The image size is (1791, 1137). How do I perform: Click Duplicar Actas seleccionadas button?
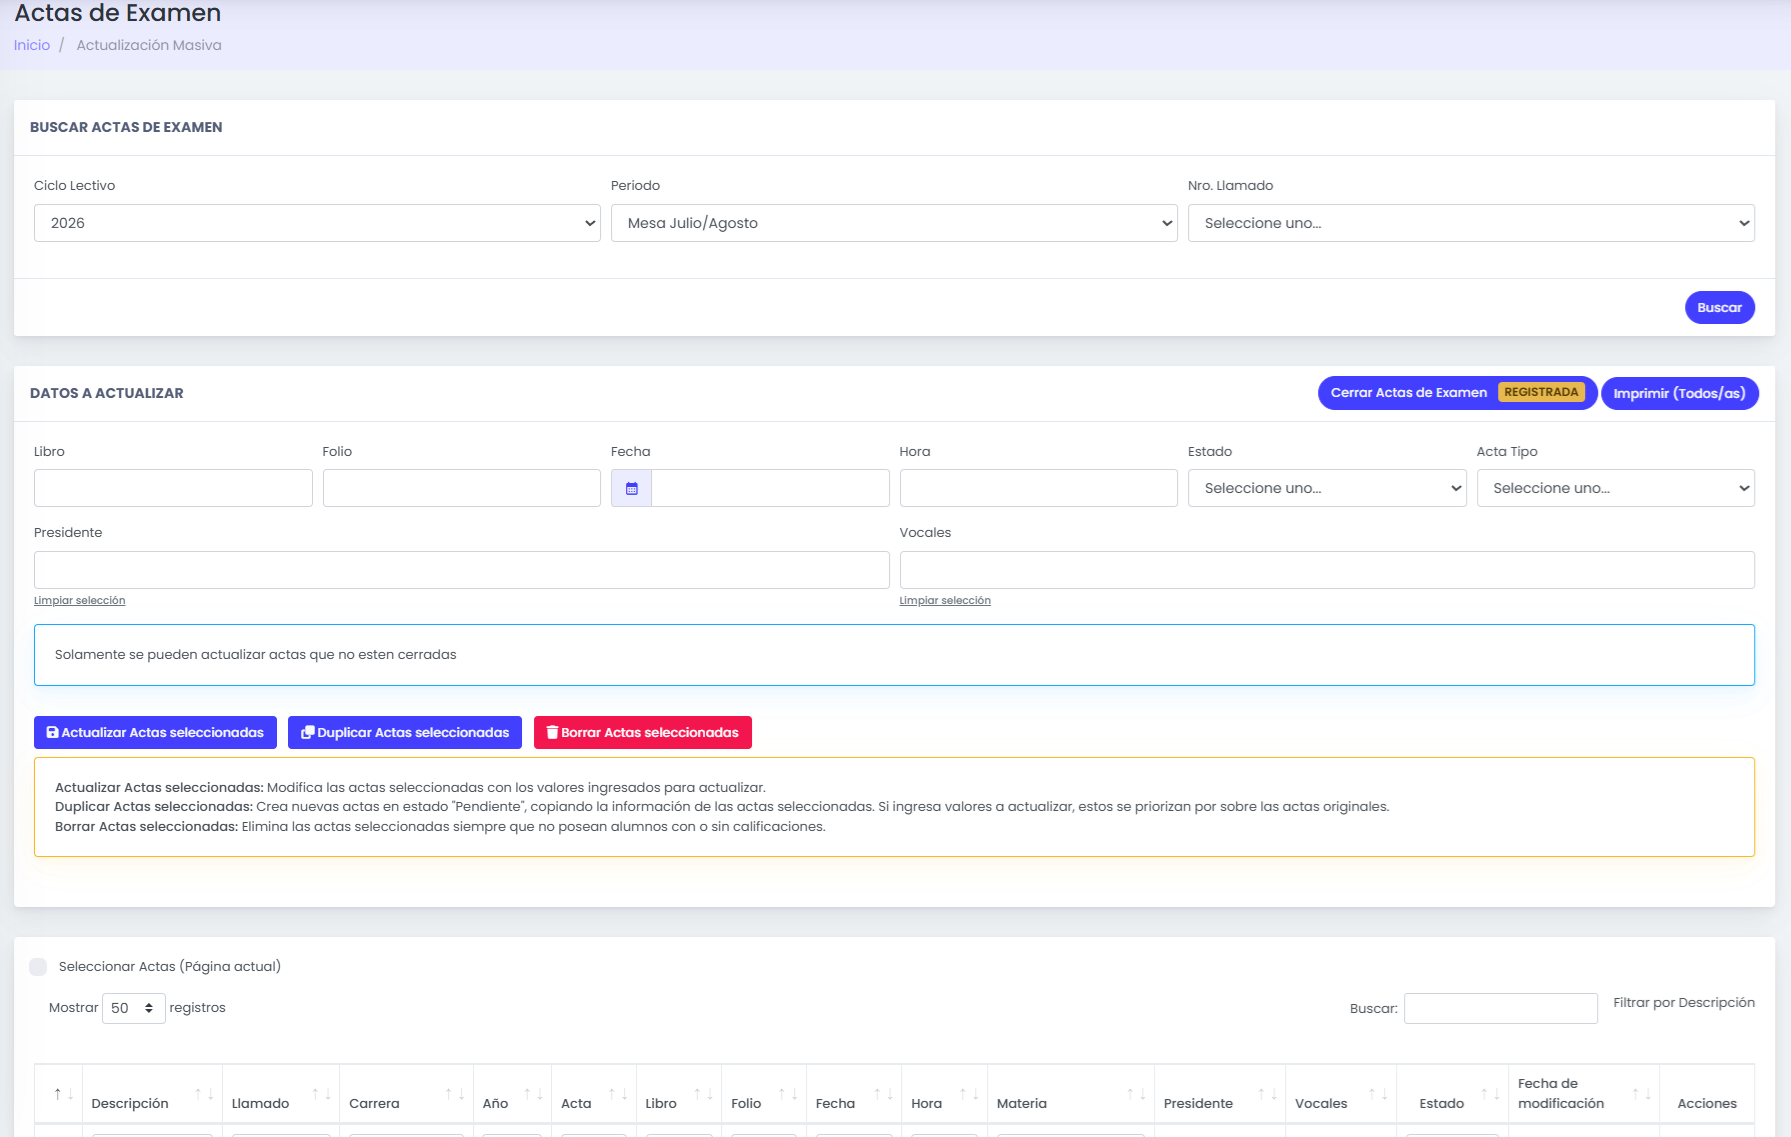tap(405, 732)
